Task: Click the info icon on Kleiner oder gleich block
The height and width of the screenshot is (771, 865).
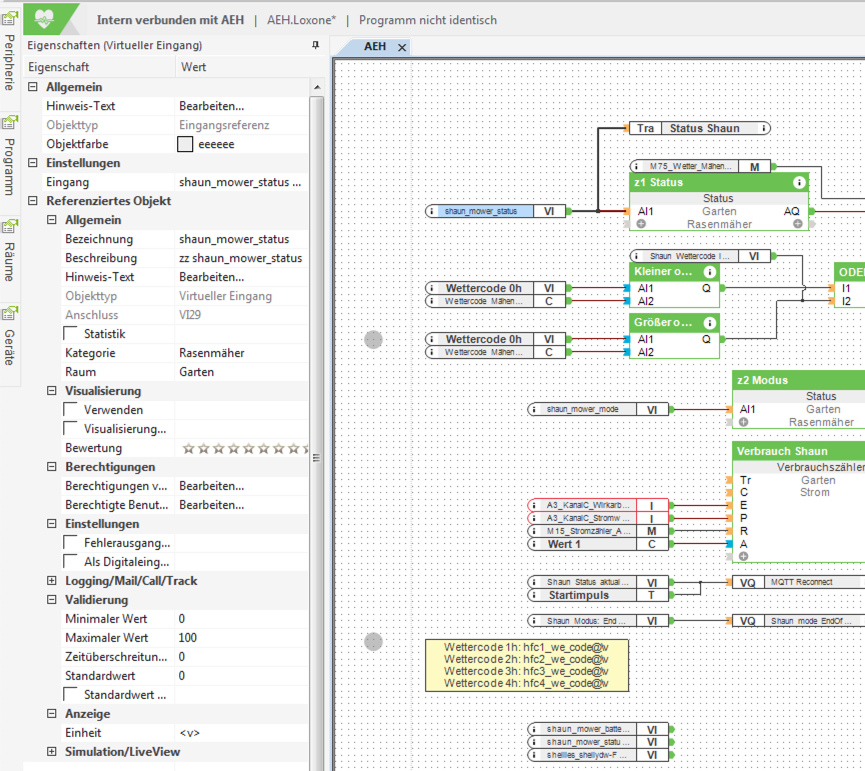Action: (x=709, y=272)
